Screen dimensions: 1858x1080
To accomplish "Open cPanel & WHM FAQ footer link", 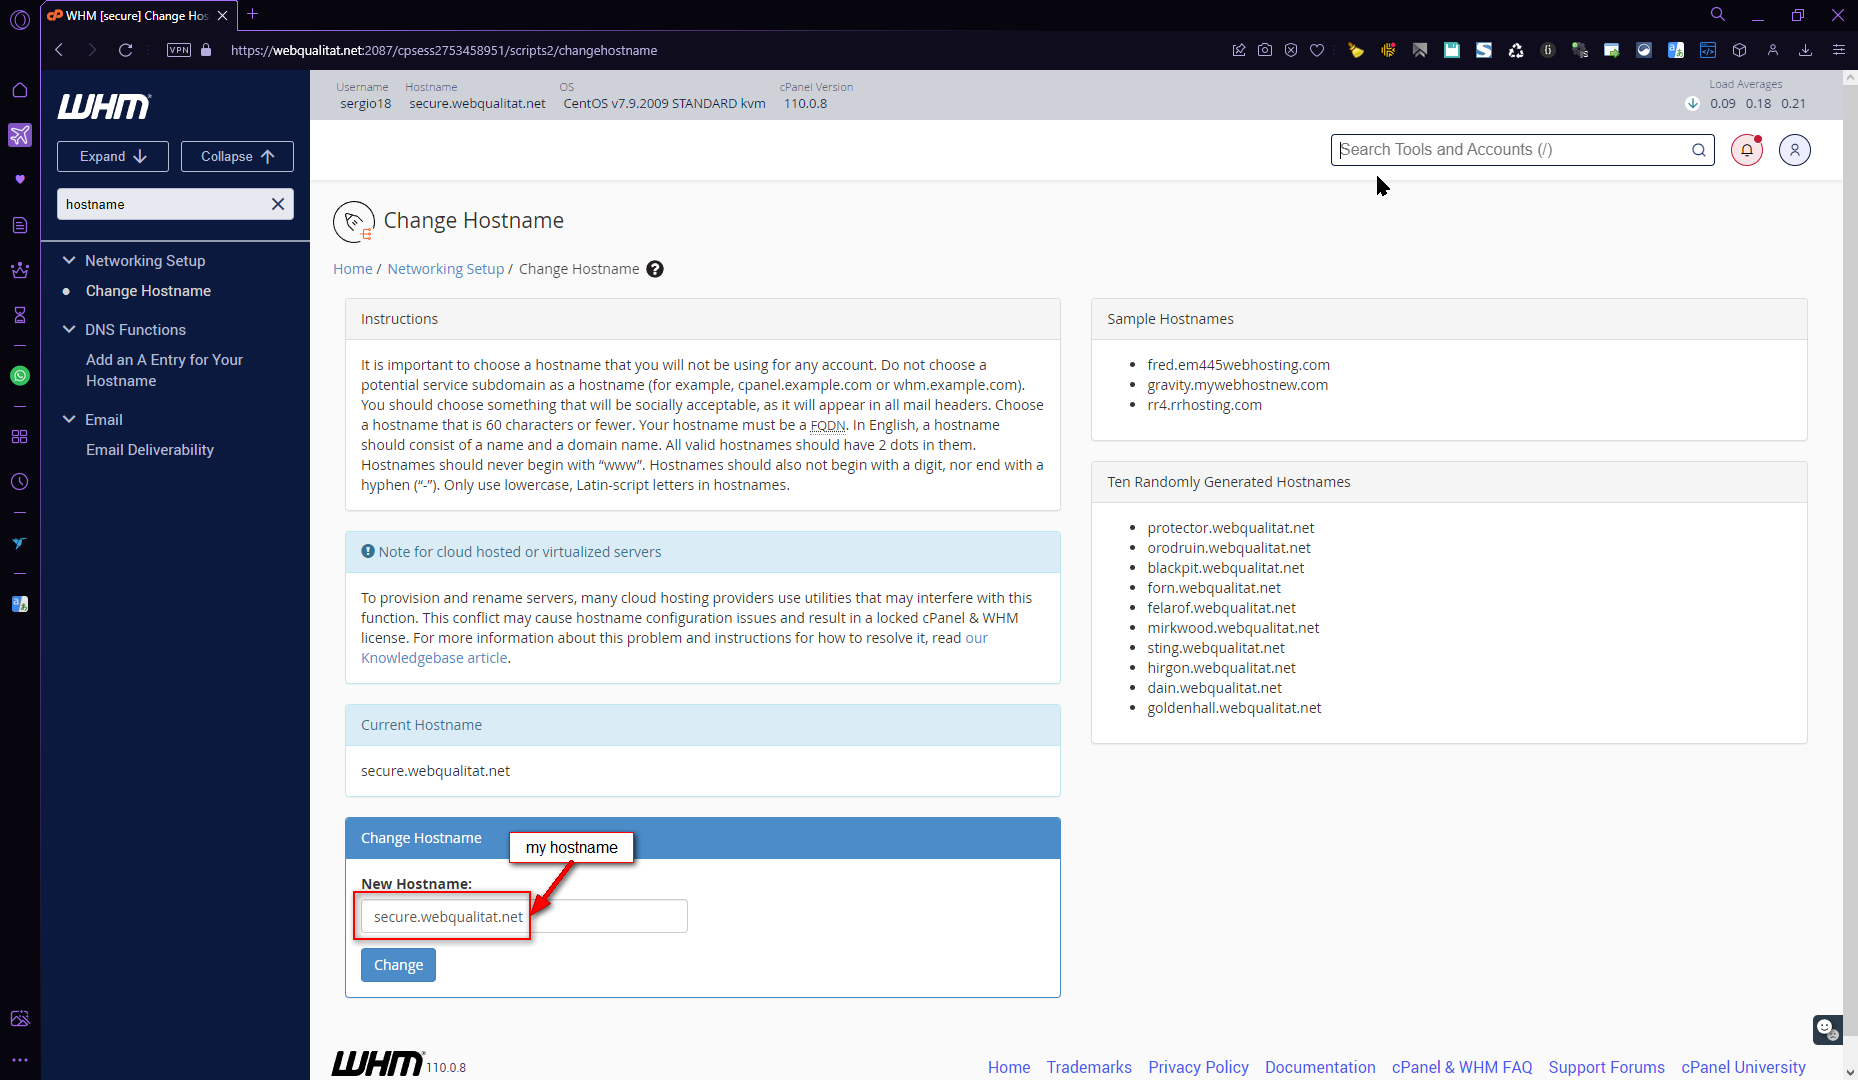I will pos(1461,1067).
